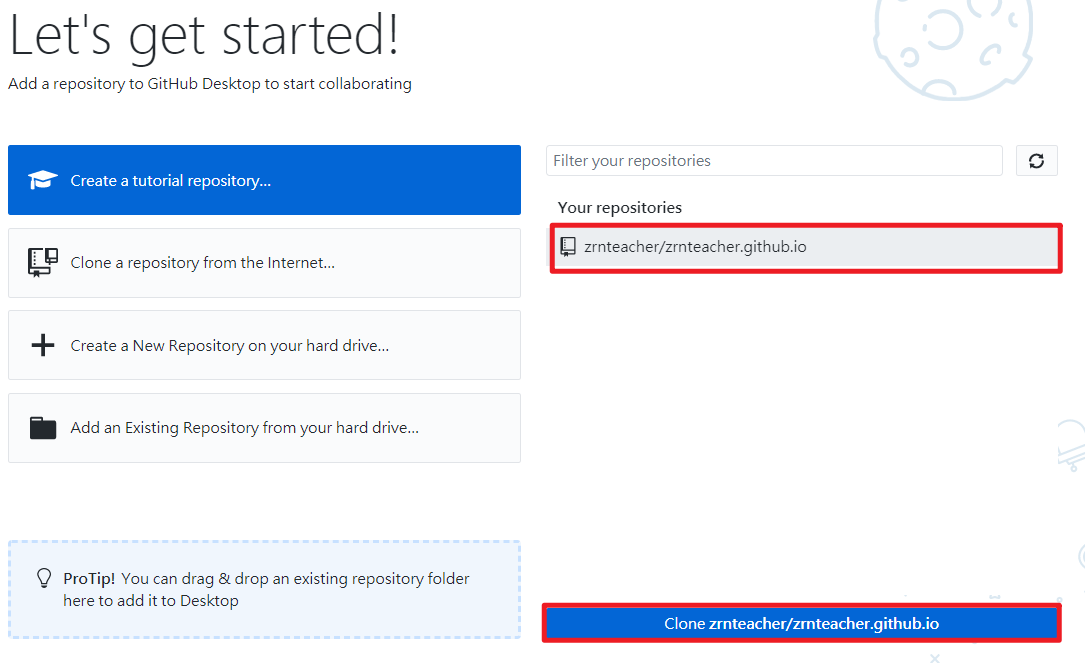Focus the Filter your repositories field
Screen dimensions: 1085x663
coord(773,161)
